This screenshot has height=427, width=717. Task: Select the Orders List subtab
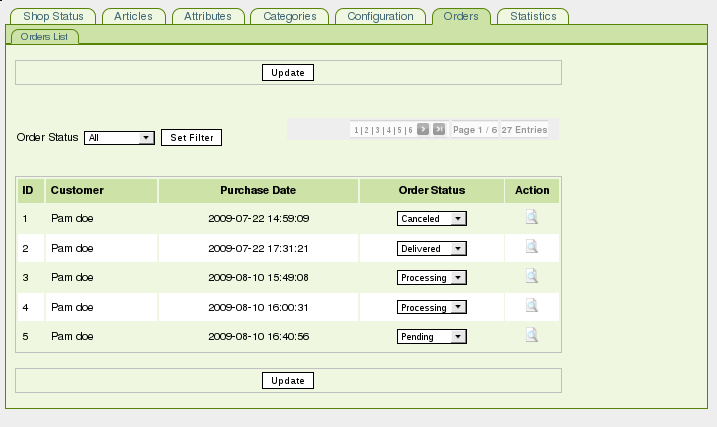(x=45, y=37)
